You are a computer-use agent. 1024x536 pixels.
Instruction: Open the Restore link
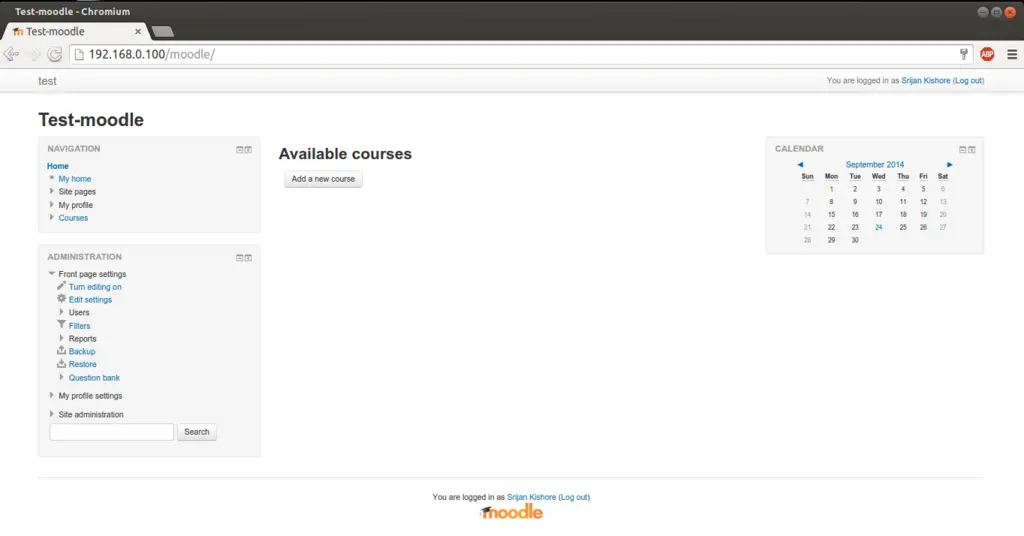[x=83, y=364]
